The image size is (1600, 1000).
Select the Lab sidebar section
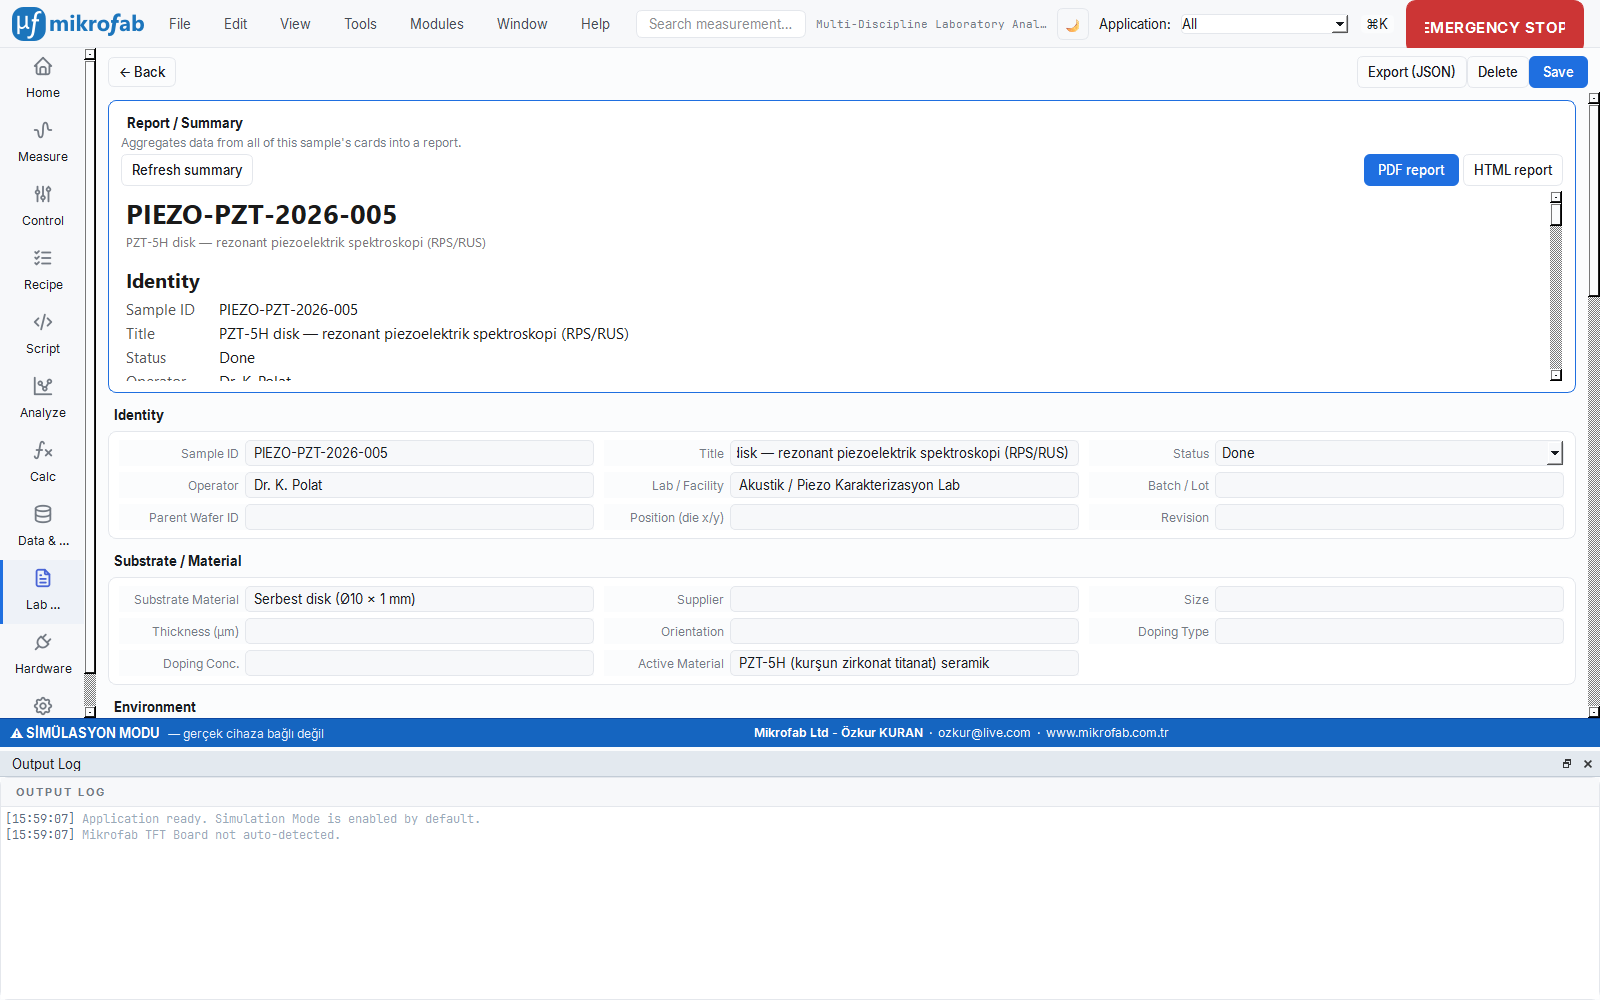42,590
